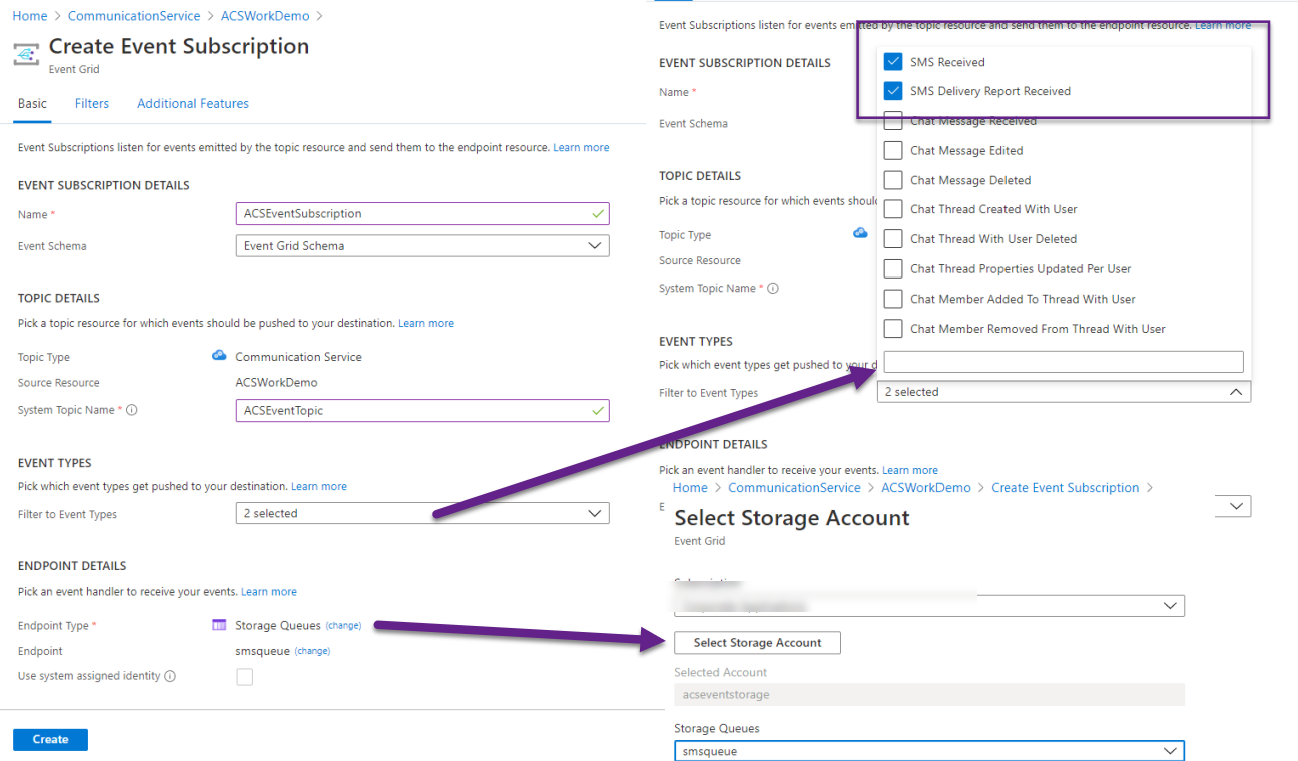
Task: Uncheck the SMS Received event type
Action: coord(893,62)
